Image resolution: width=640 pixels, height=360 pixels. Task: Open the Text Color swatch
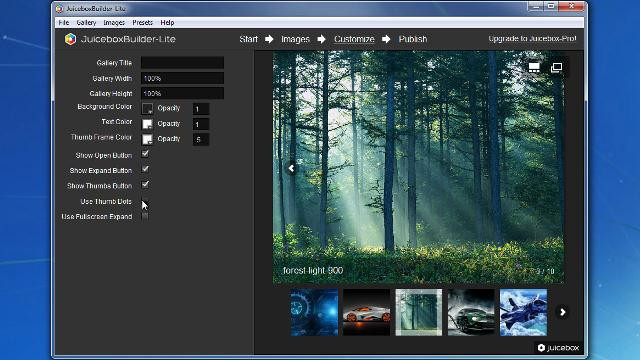147,124
